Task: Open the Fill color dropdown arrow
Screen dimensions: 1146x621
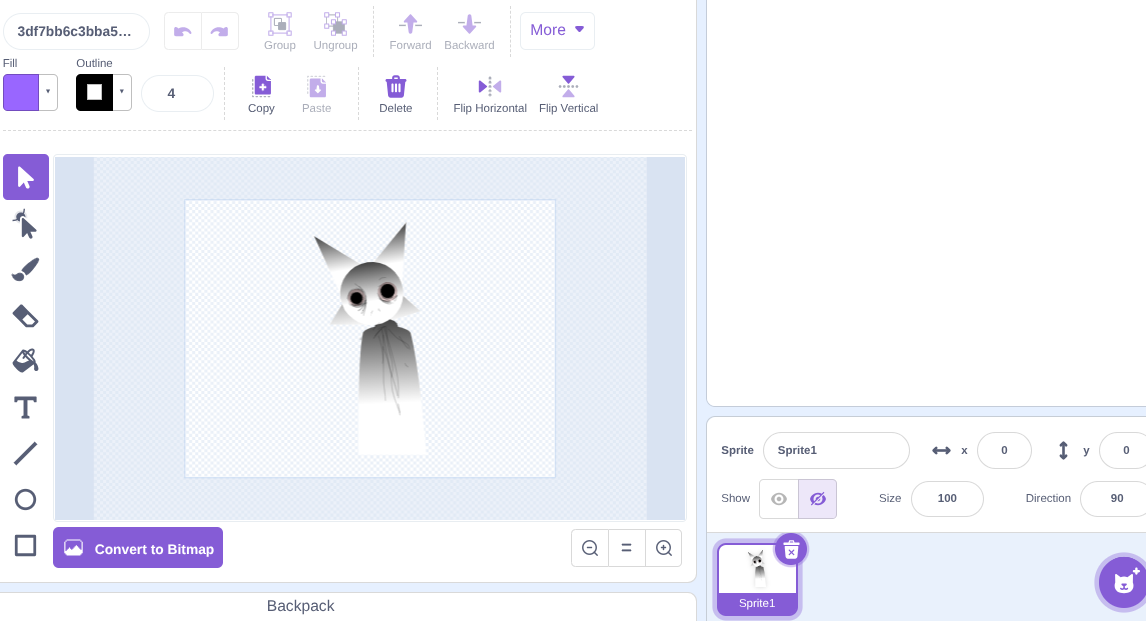Action: (x=48, y=92)
